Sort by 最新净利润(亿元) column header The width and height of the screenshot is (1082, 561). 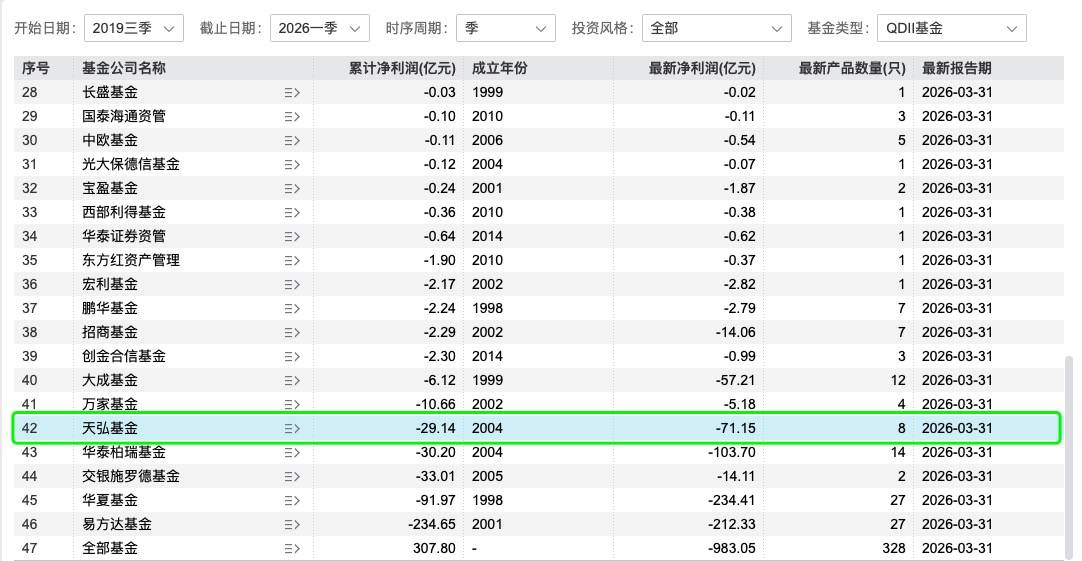click(702, 68)
